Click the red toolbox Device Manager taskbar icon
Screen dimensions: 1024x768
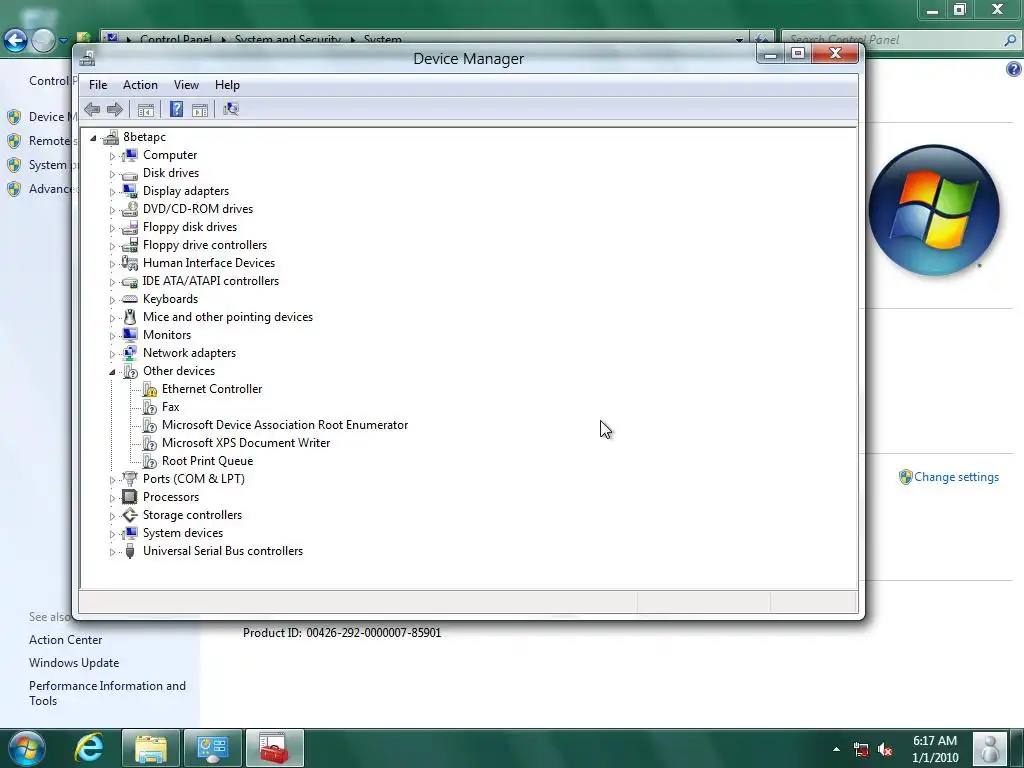point(274,748)
